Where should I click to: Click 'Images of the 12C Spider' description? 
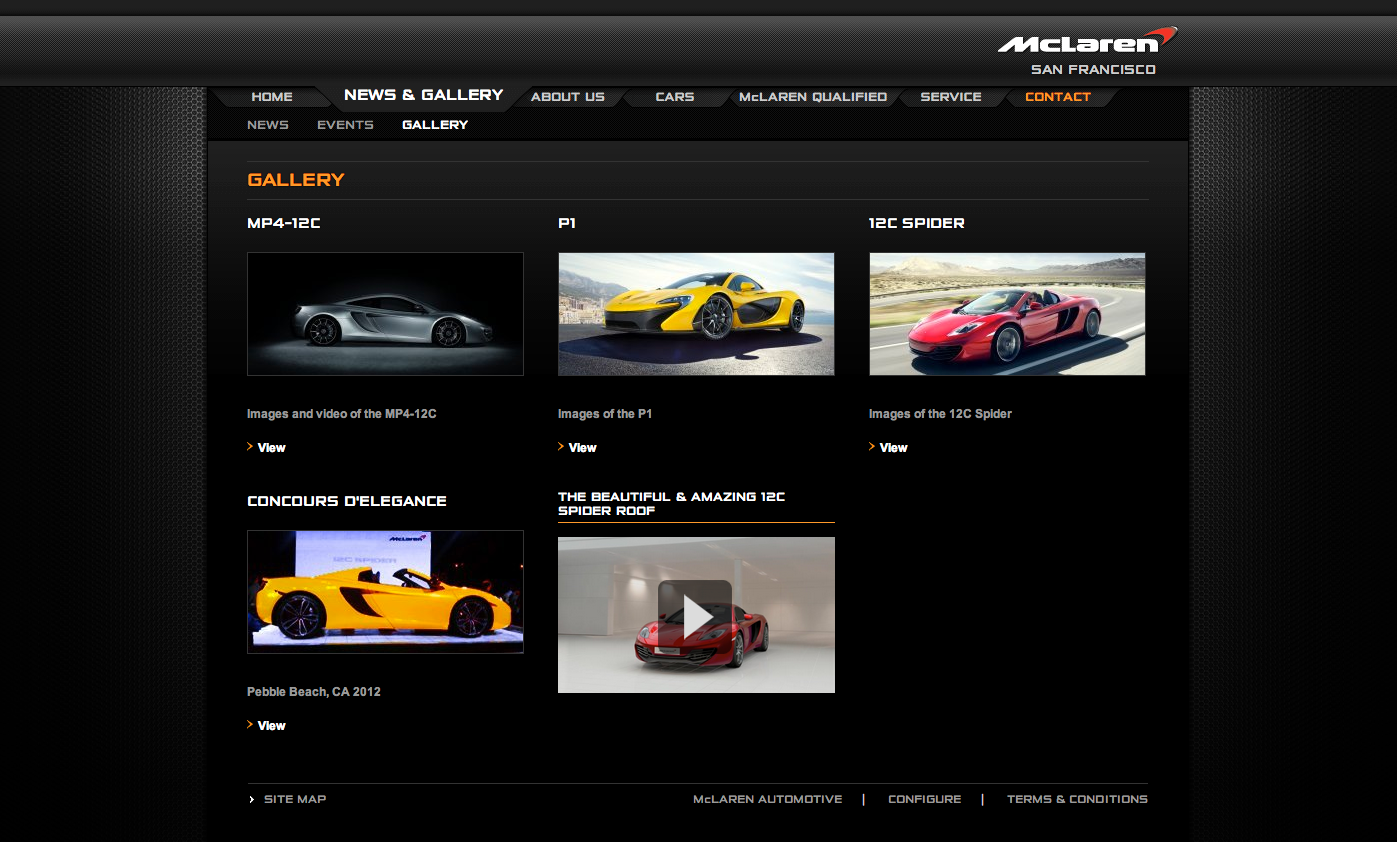940,414
